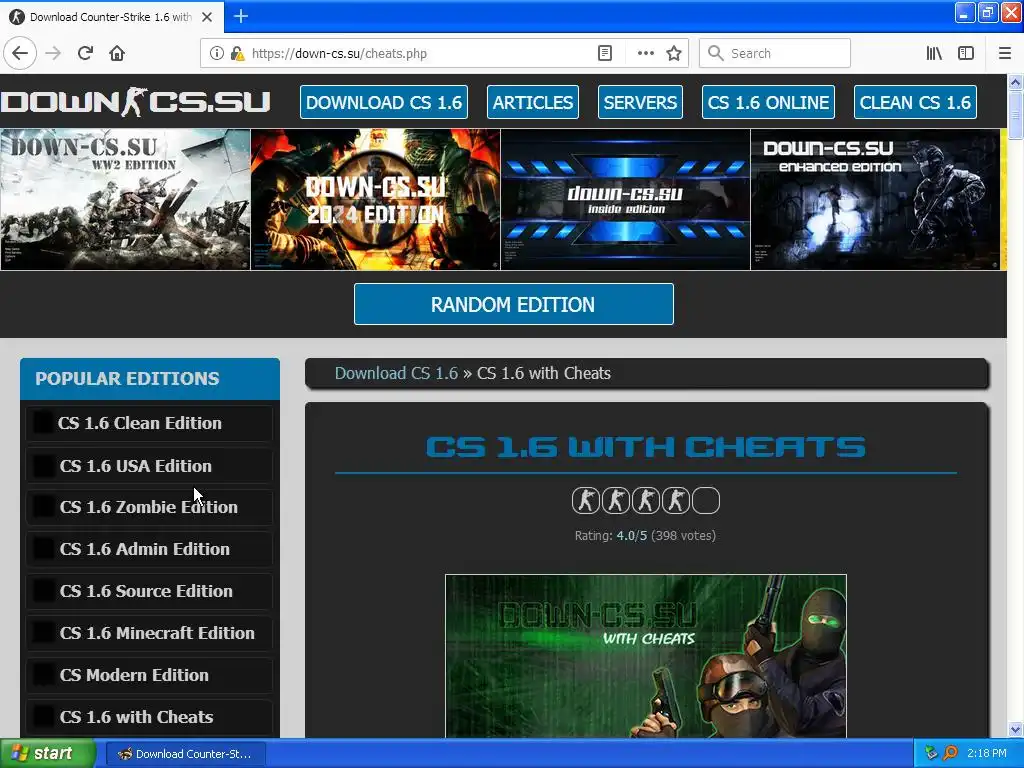
Task: Click the vertical scrollbar thumb
Action: click(1015, 115)
